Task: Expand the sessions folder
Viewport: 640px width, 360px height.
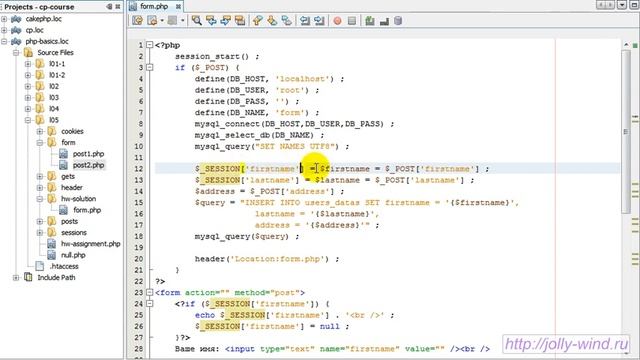Action: [x=40, y=233]
